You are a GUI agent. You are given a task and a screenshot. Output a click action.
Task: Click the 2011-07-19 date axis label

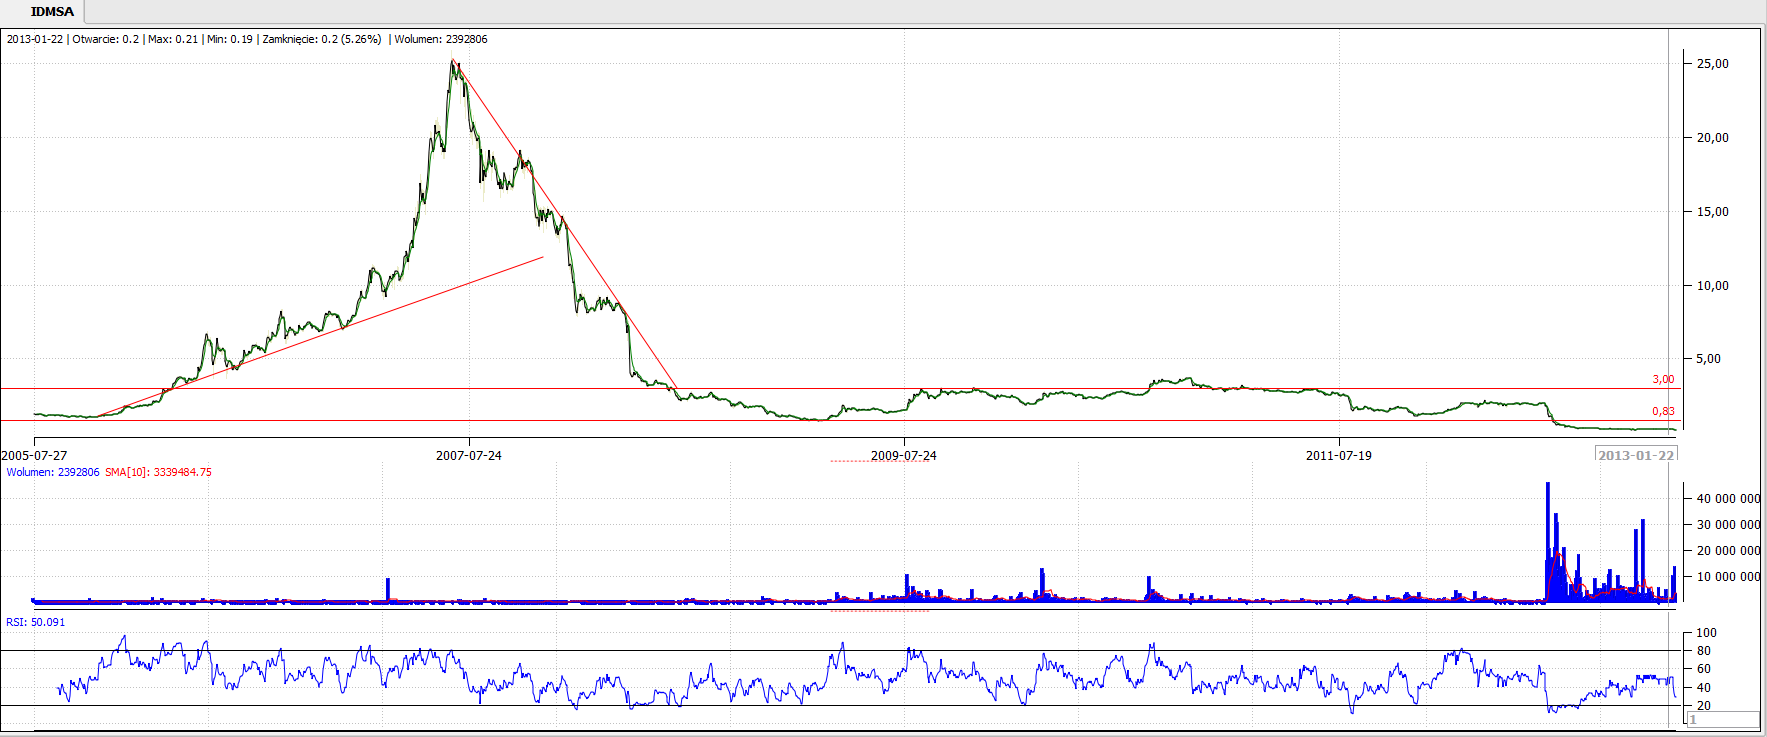[x=1339, y=455]
